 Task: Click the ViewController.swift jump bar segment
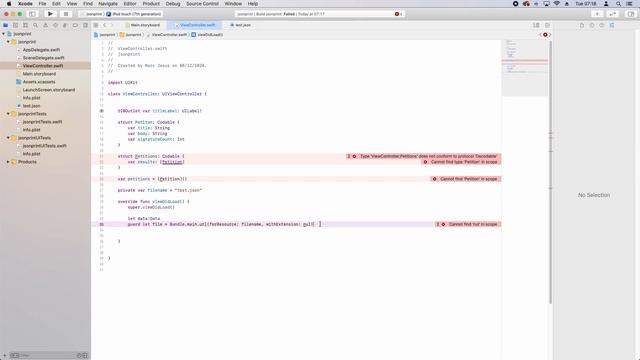click(x=167, y=35)
